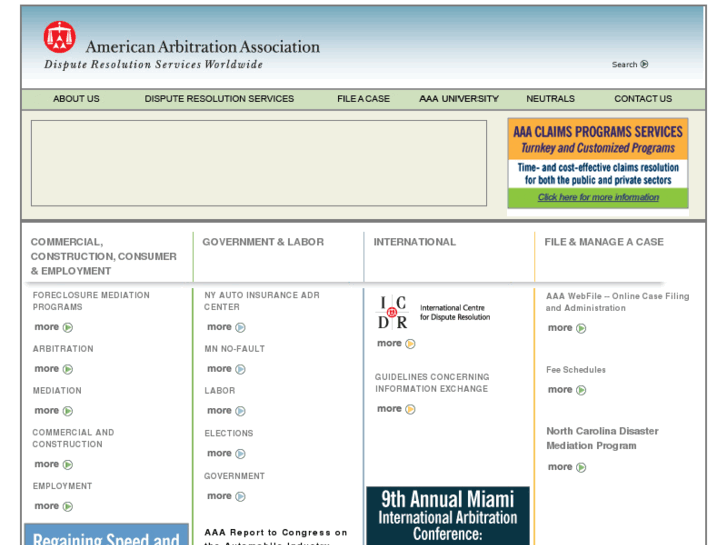Click AAA Report to Congress text
The image size is (727, 545).
coord(276,537)
